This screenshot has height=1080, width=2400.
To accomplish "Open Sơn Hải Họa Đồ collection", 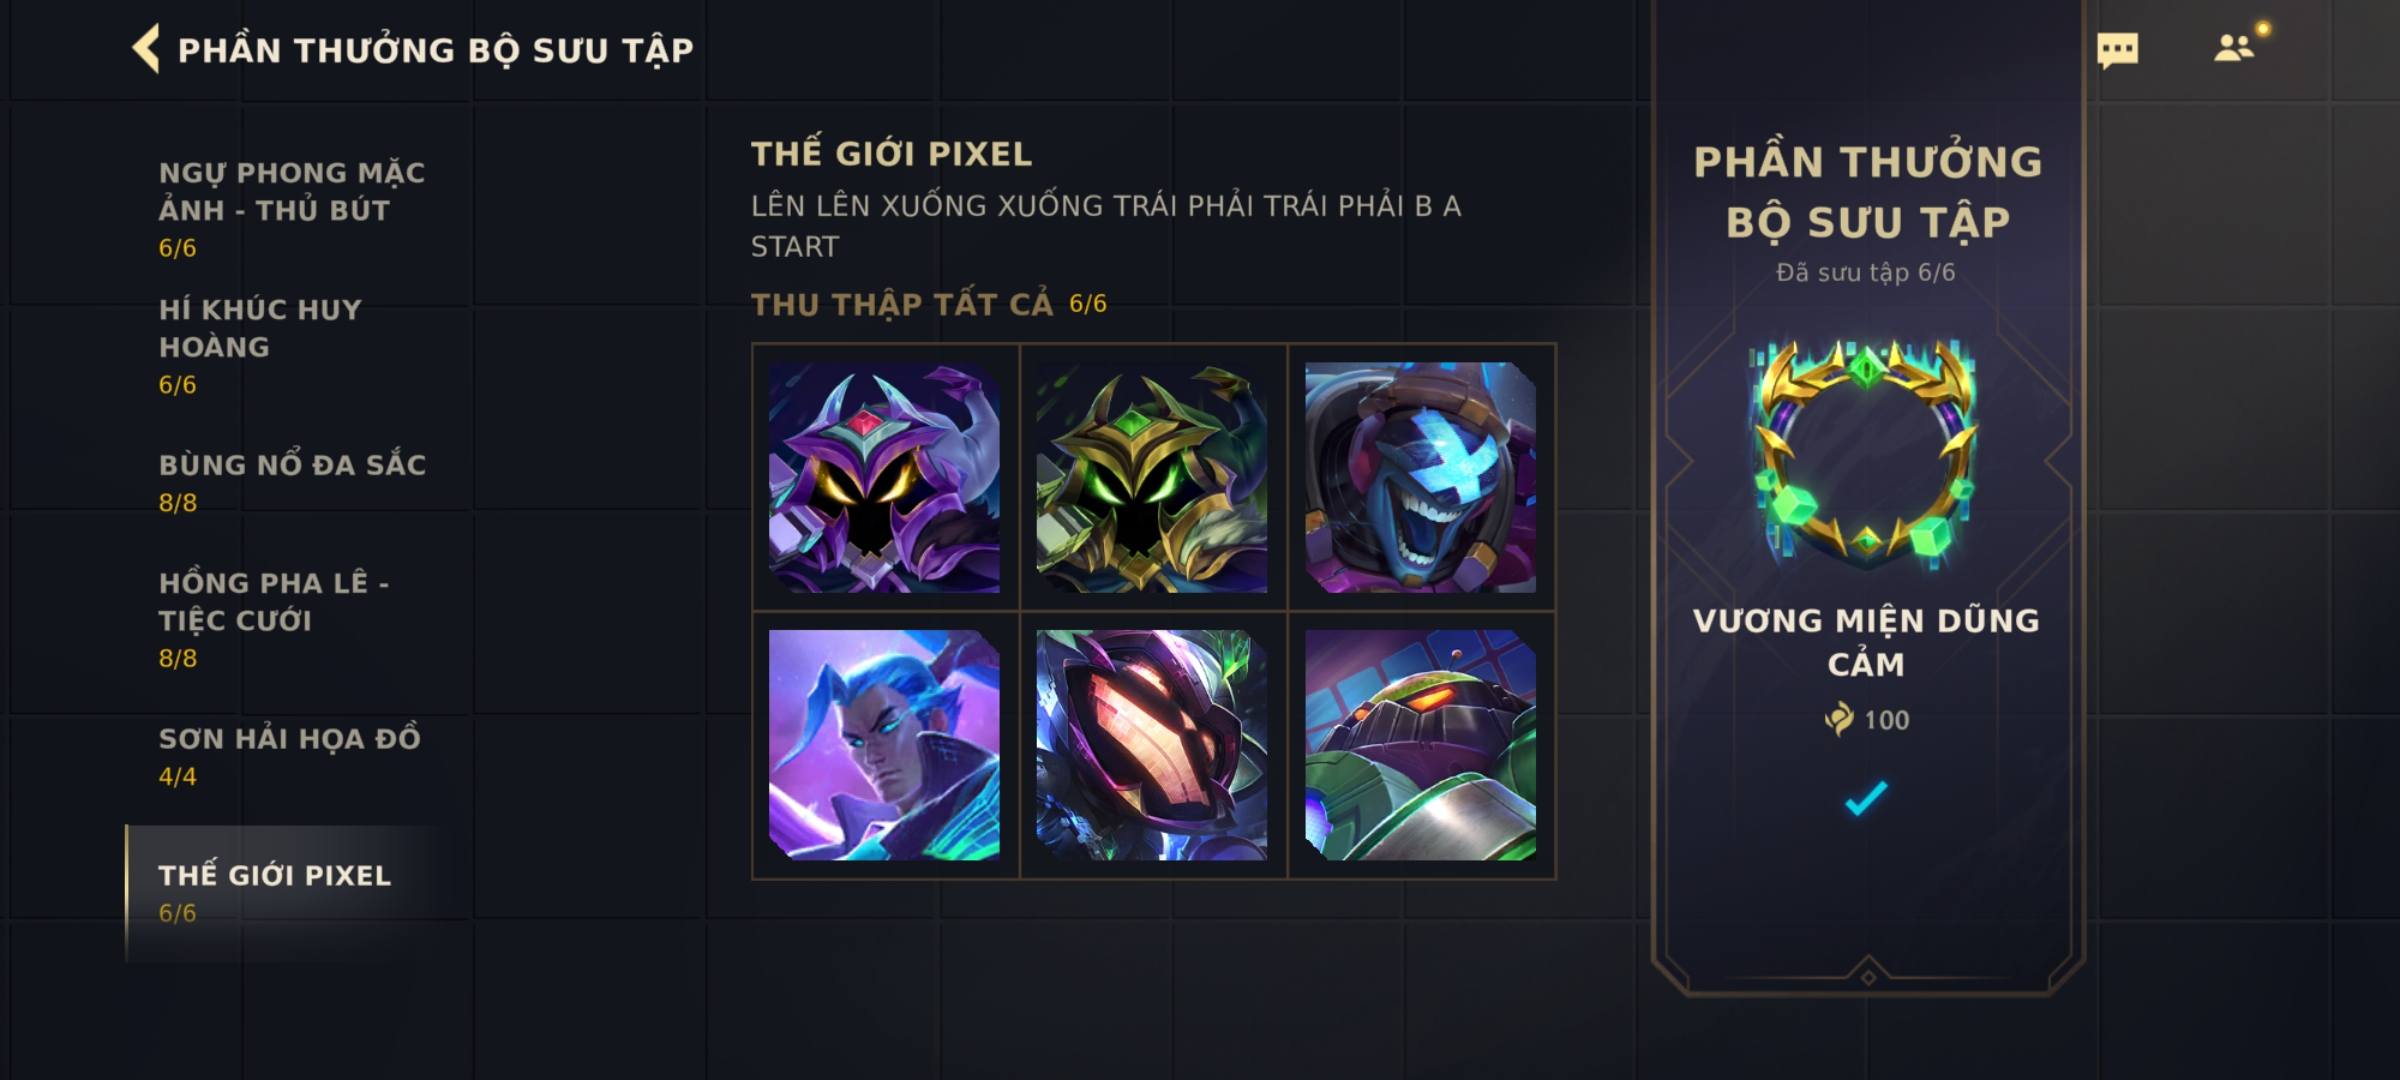I will (x=289, y=756).
